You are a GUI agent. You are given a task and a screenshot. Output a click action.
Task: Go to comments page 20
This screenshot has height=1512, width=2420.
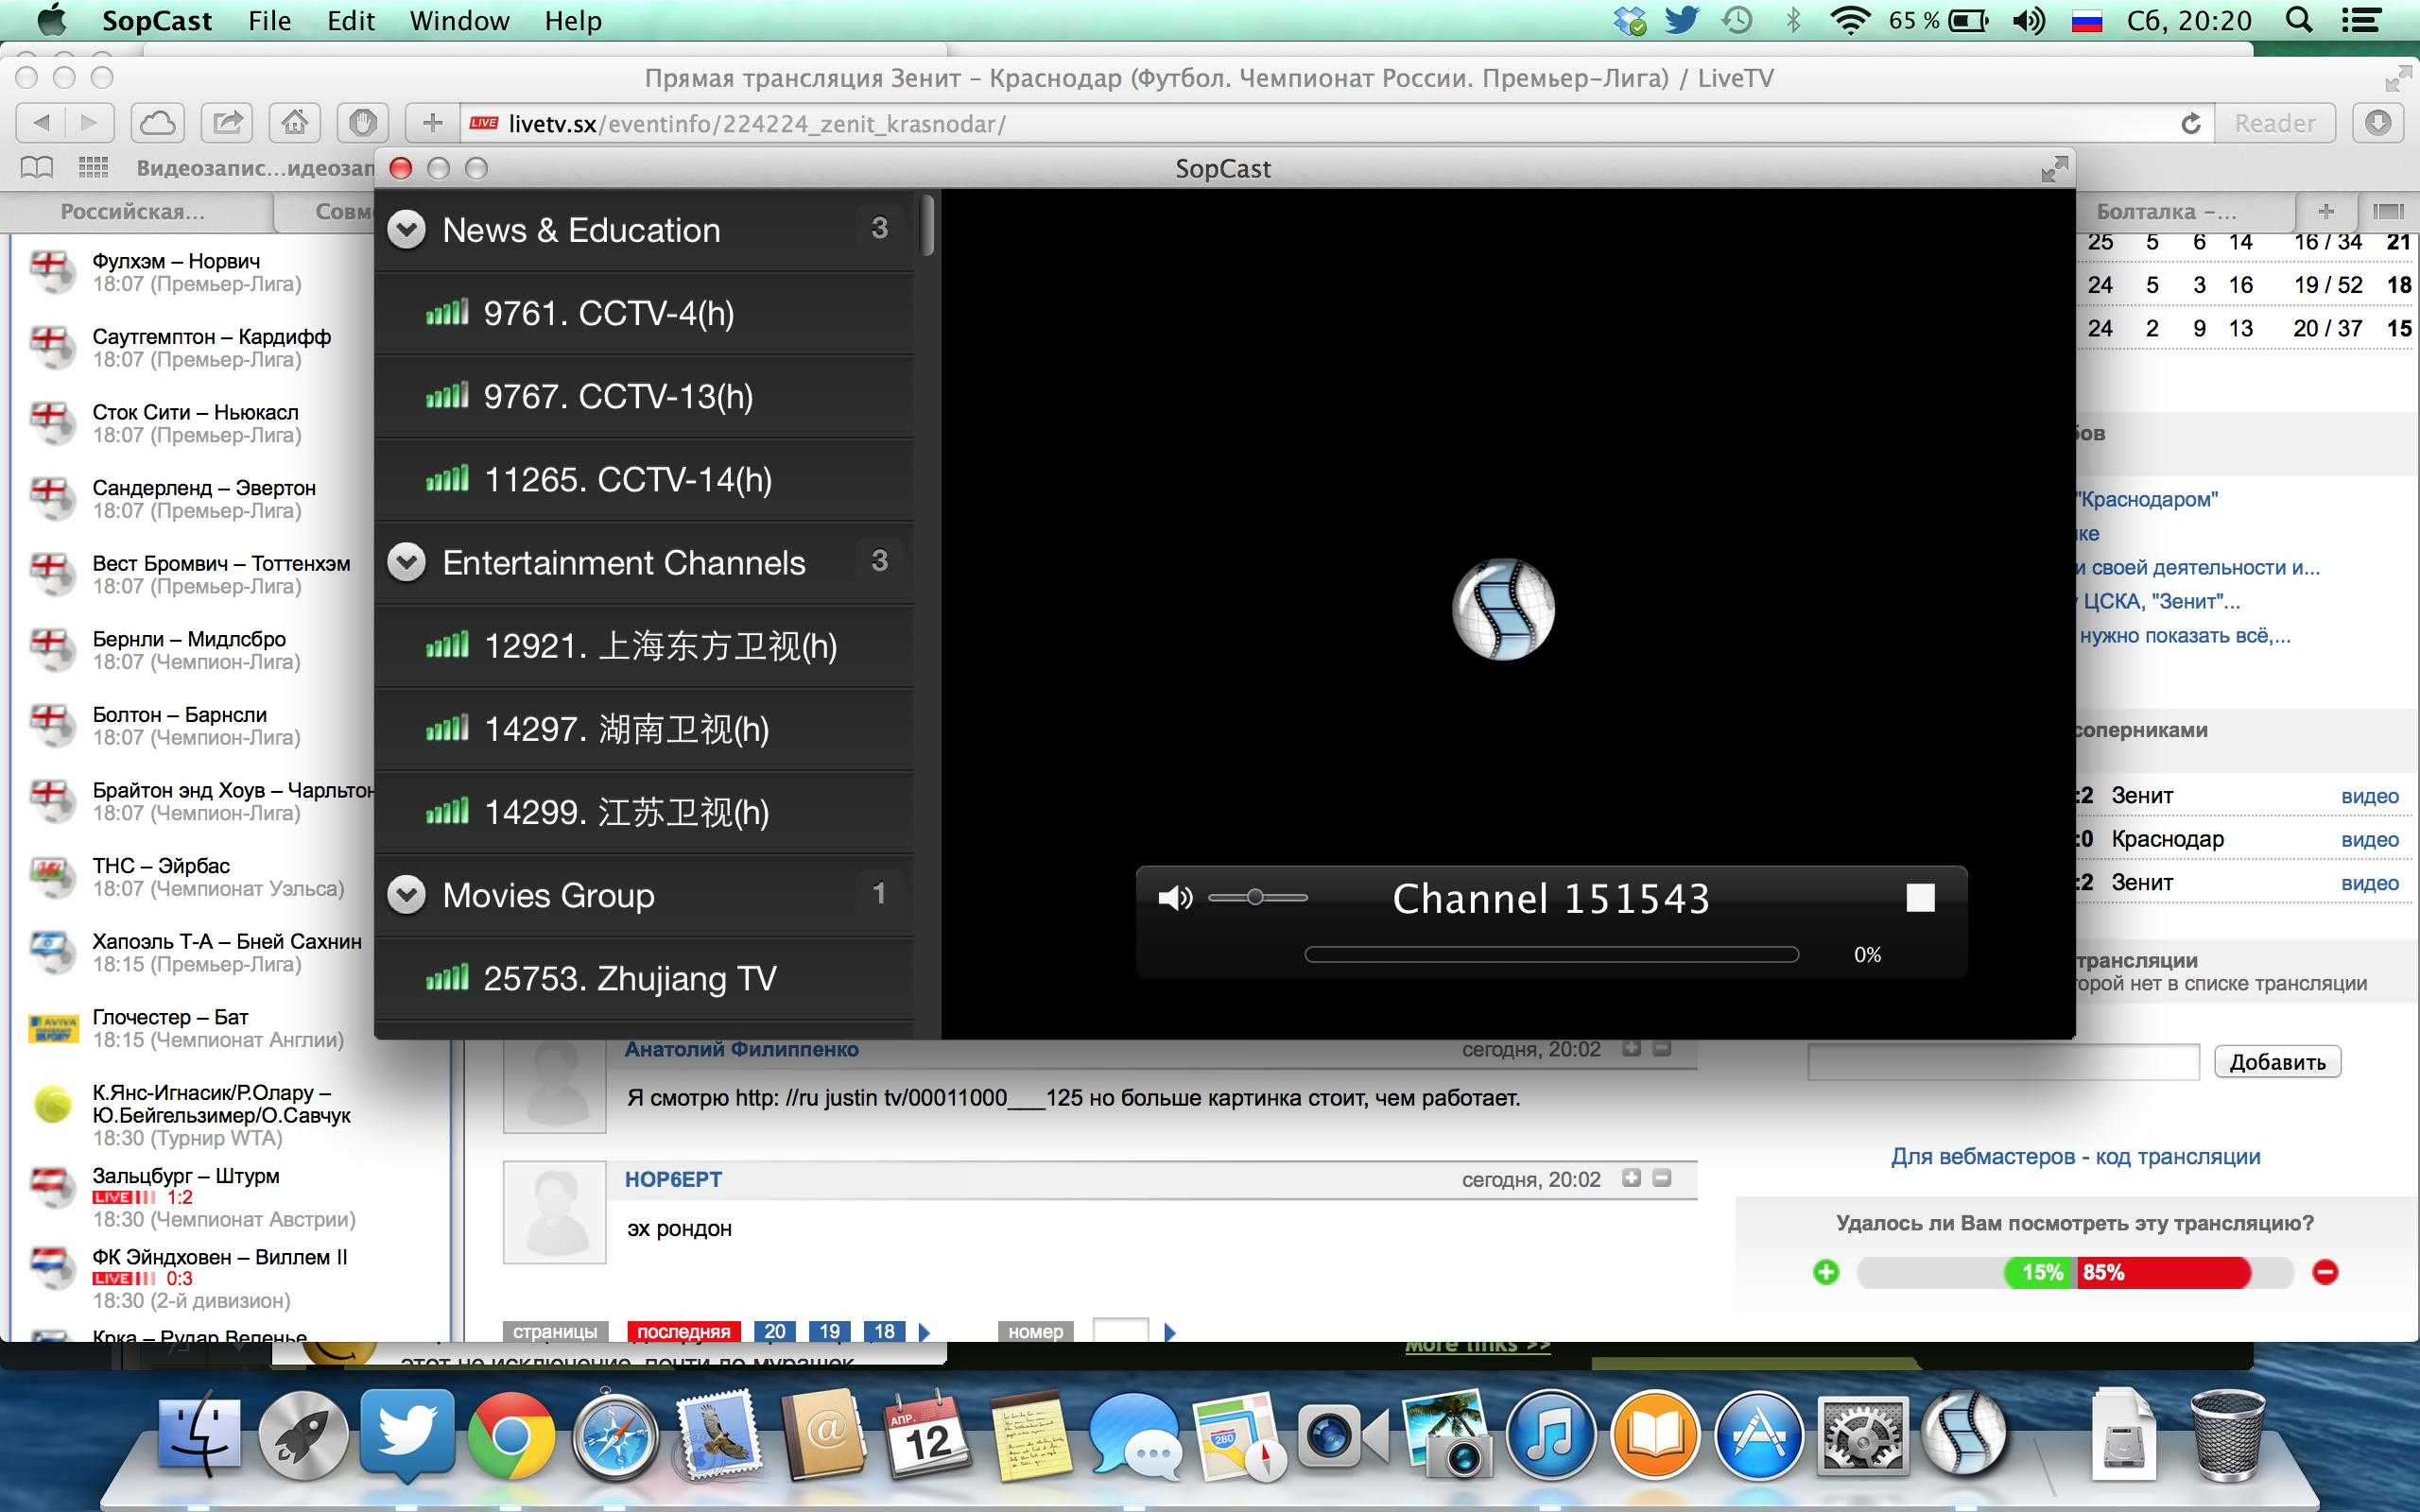coord(775,1331)
